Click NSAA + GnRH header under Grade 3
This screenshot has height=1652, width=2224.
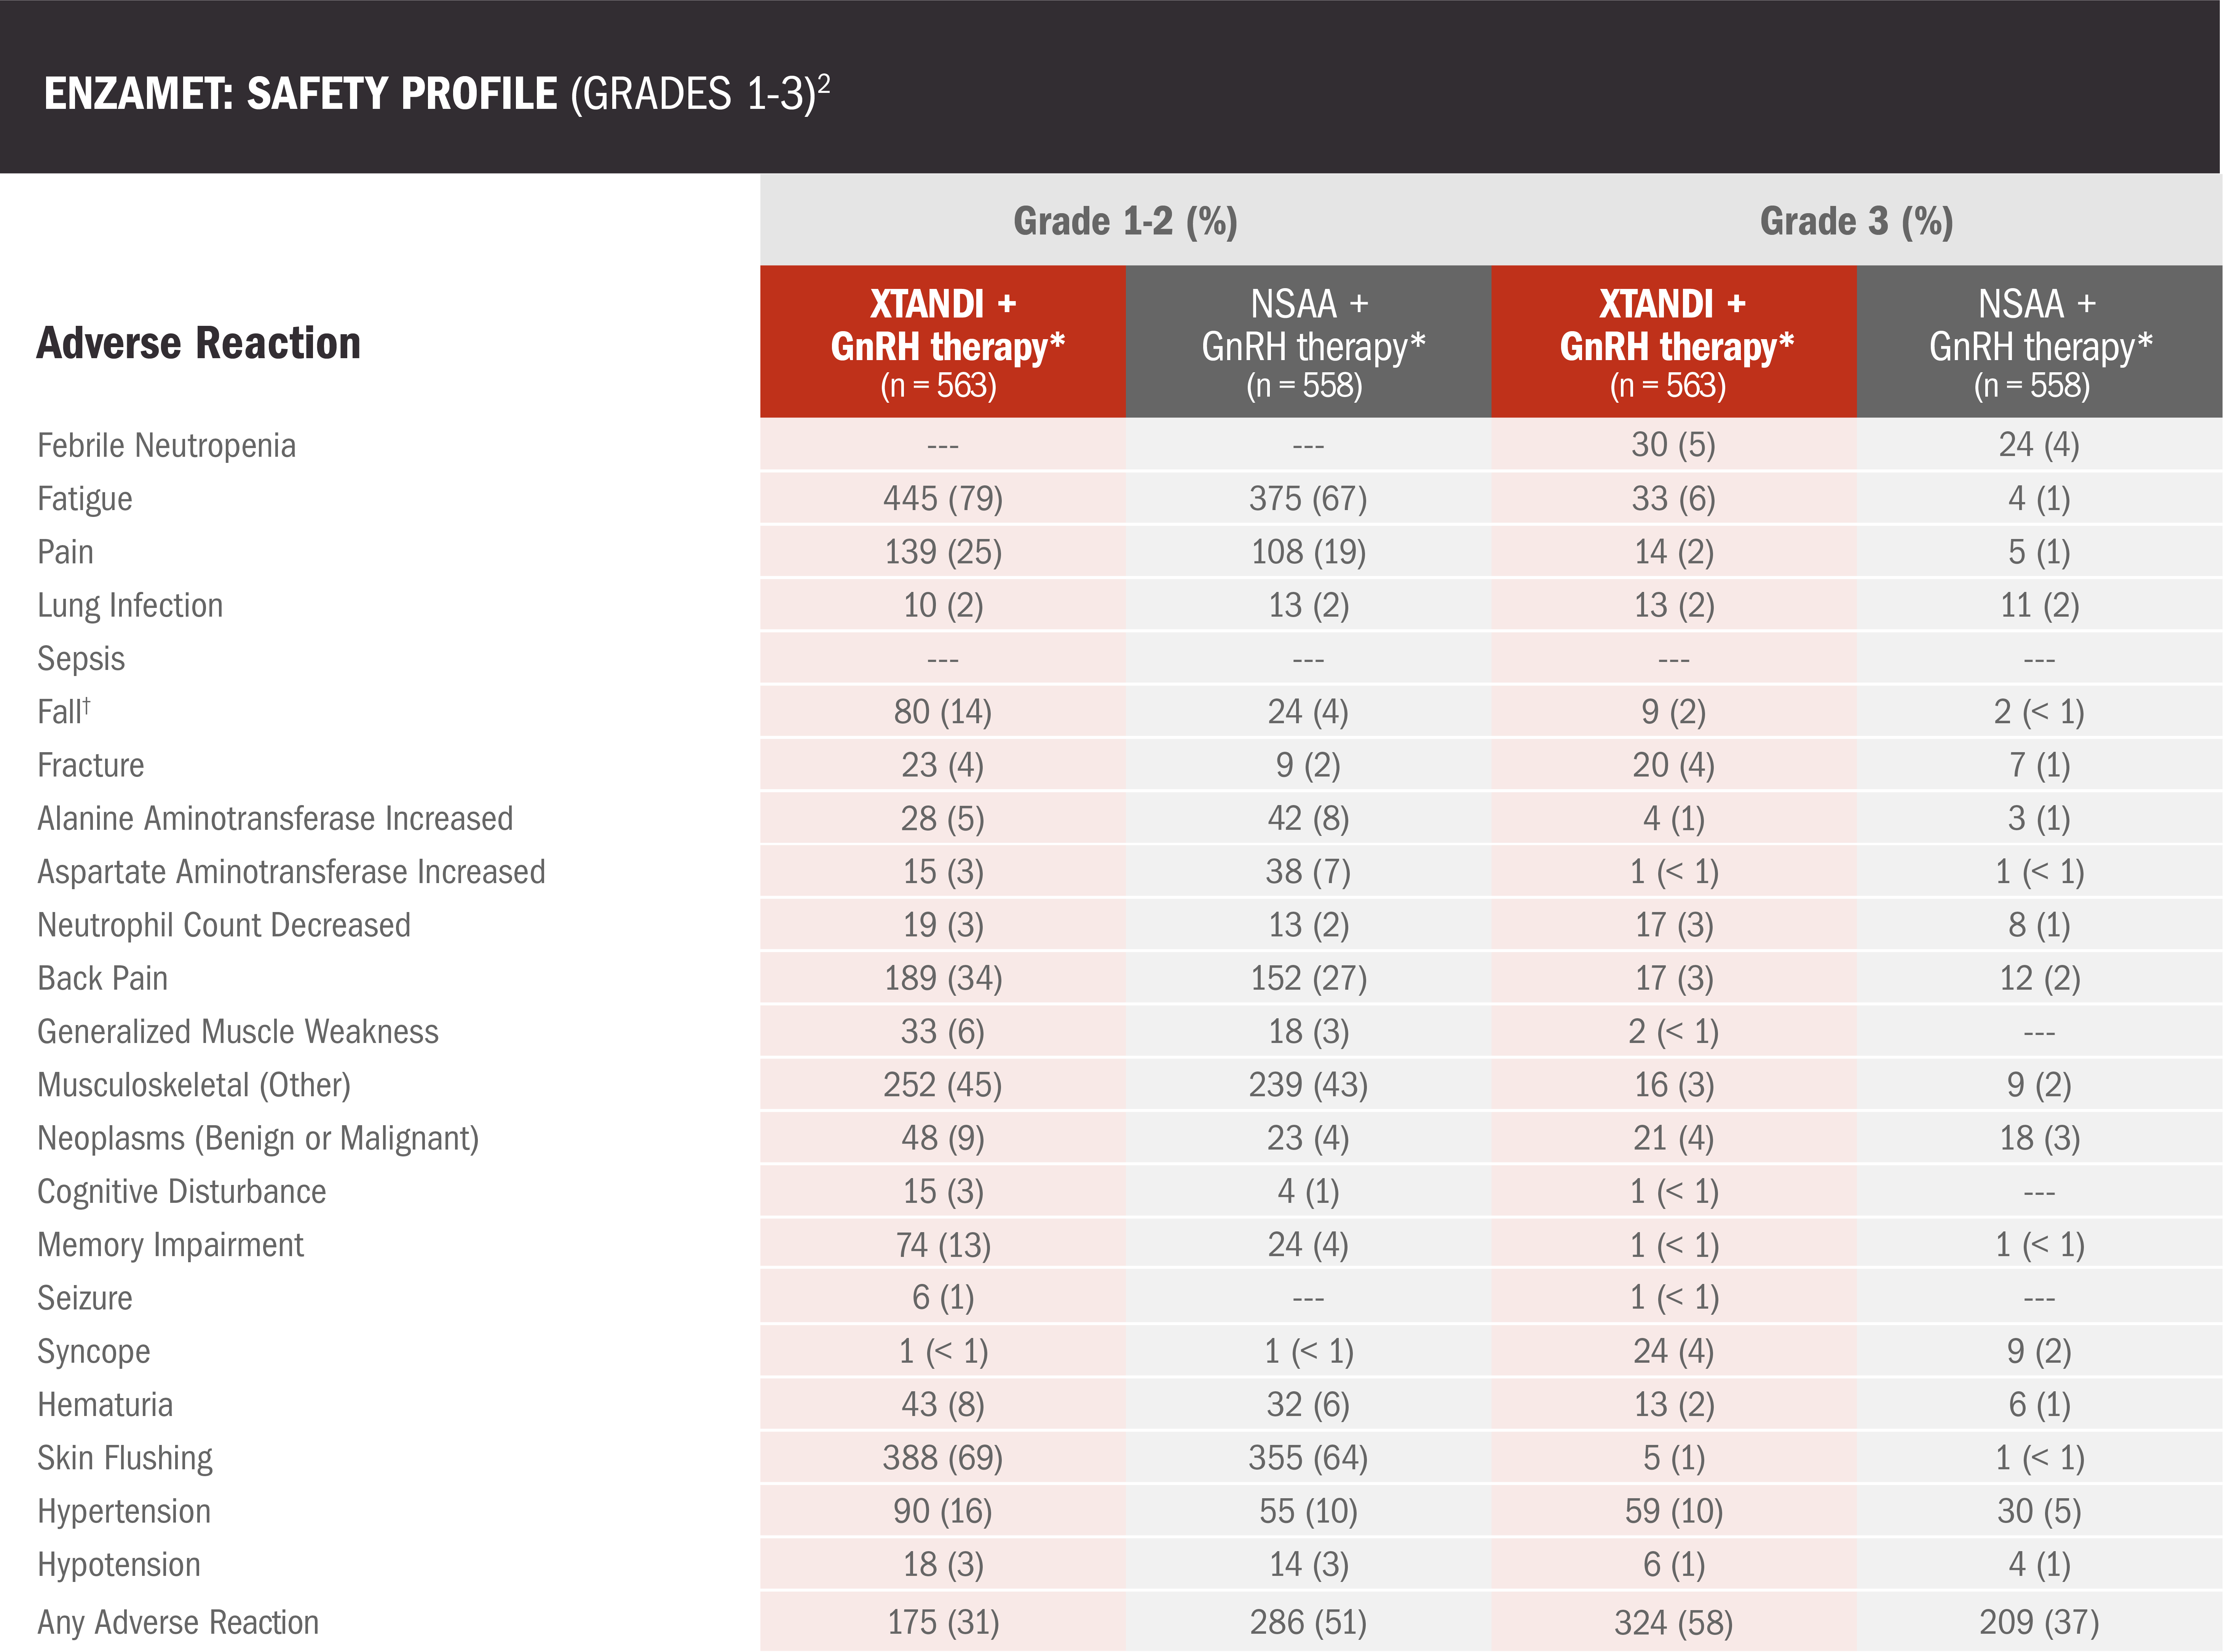coord(2039,343)
